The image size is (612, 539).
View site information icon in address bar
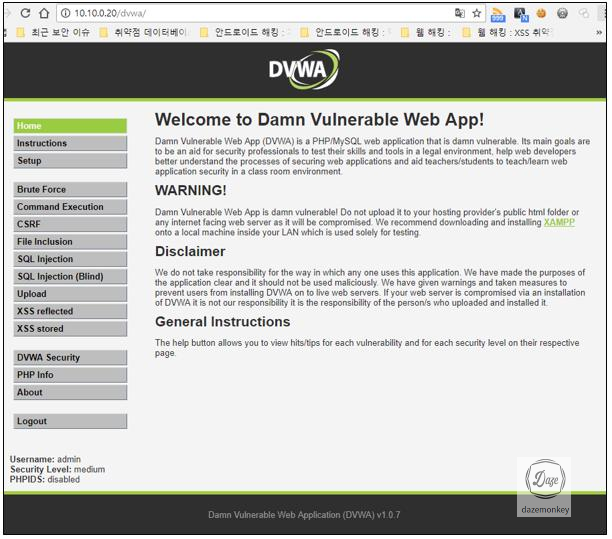(66, 13)
